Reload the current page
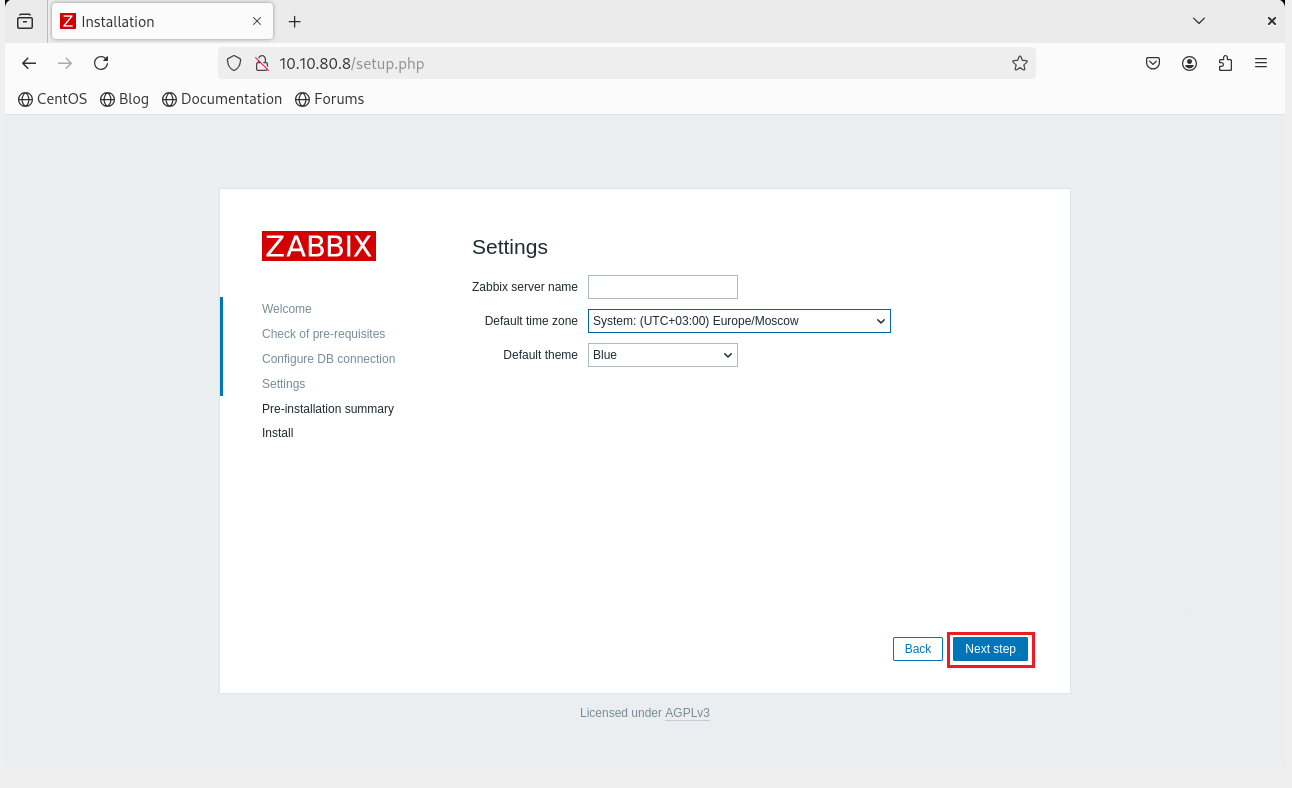Image resolution: width=1292 pixels, height=788 pixels. 101,63
